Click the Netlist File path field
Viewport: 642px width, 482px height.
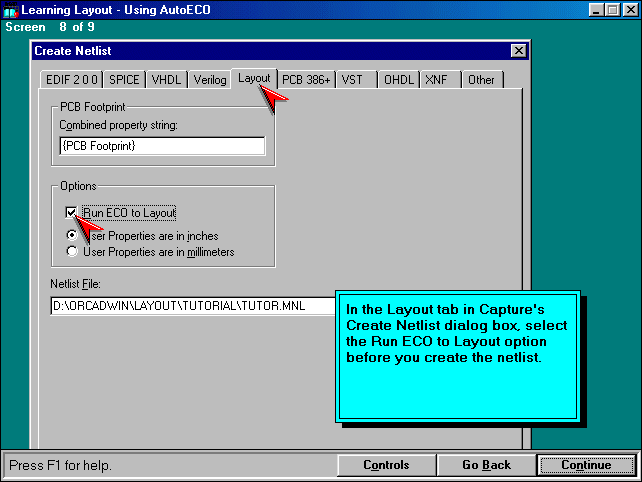pyautogui.click(x=190, y=306)
